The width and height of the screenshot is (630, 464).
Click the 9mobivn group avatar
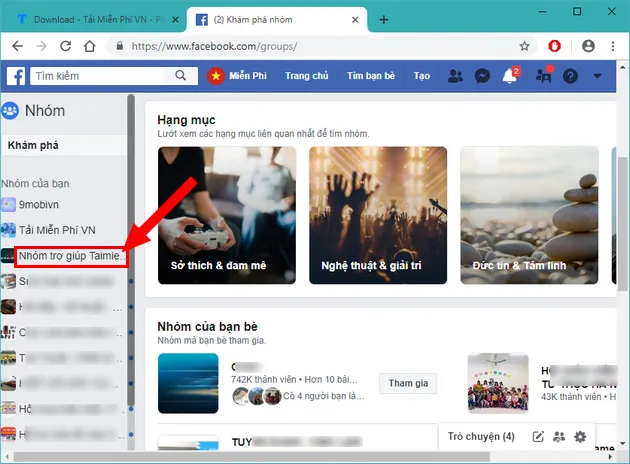(8, 204)
